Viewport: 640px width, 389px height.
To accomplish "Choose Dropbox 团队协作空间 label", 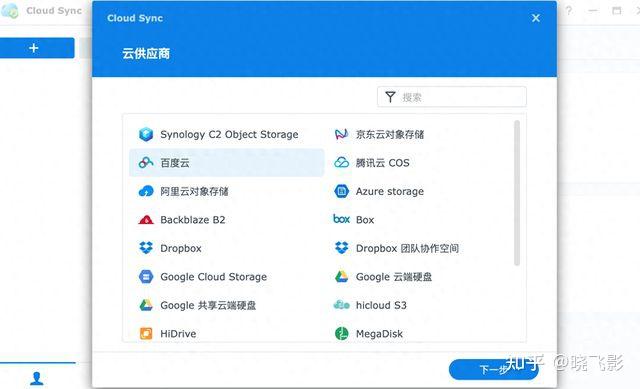I will coord(407,248).
